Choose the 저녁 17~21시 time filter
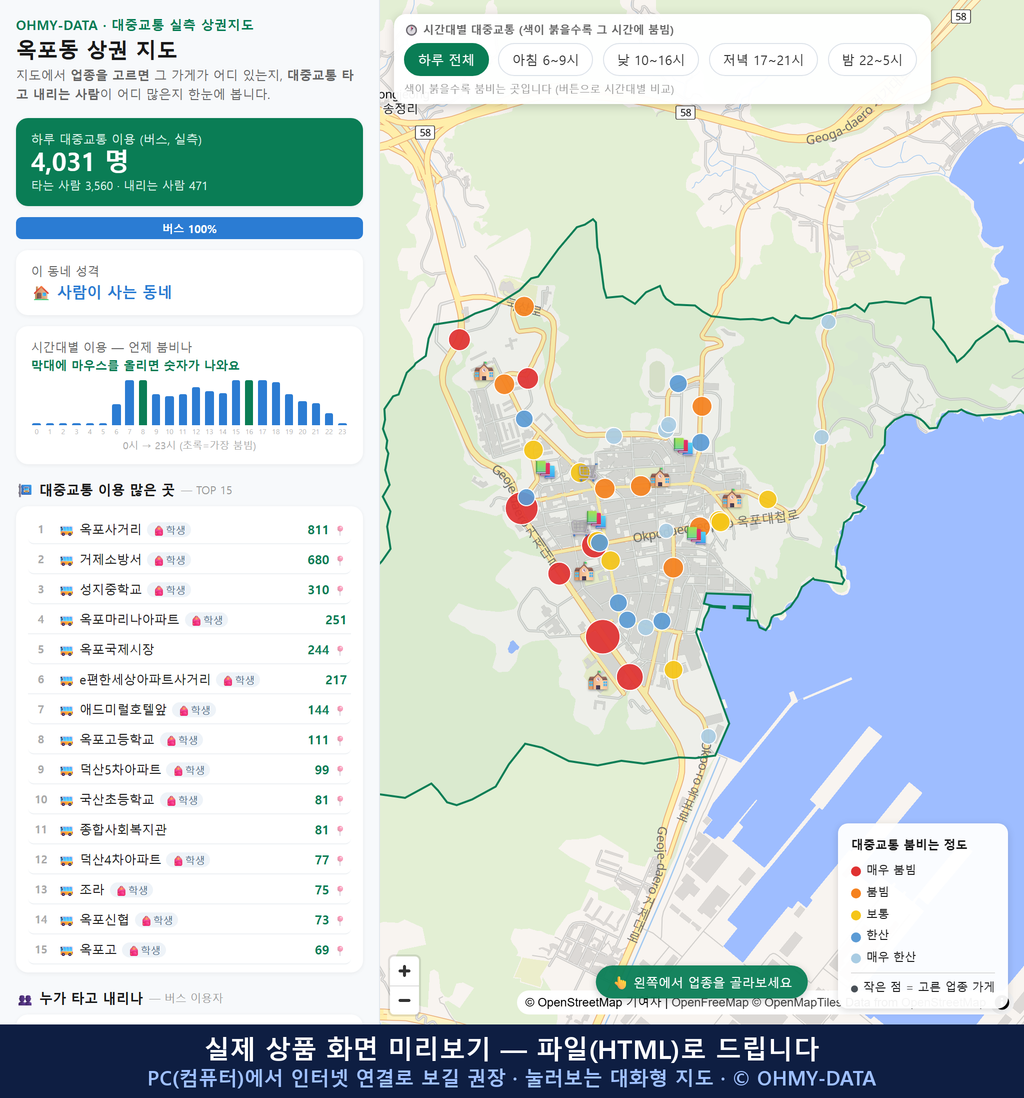Viewport: 1024px width, 1098px height. 763,60
